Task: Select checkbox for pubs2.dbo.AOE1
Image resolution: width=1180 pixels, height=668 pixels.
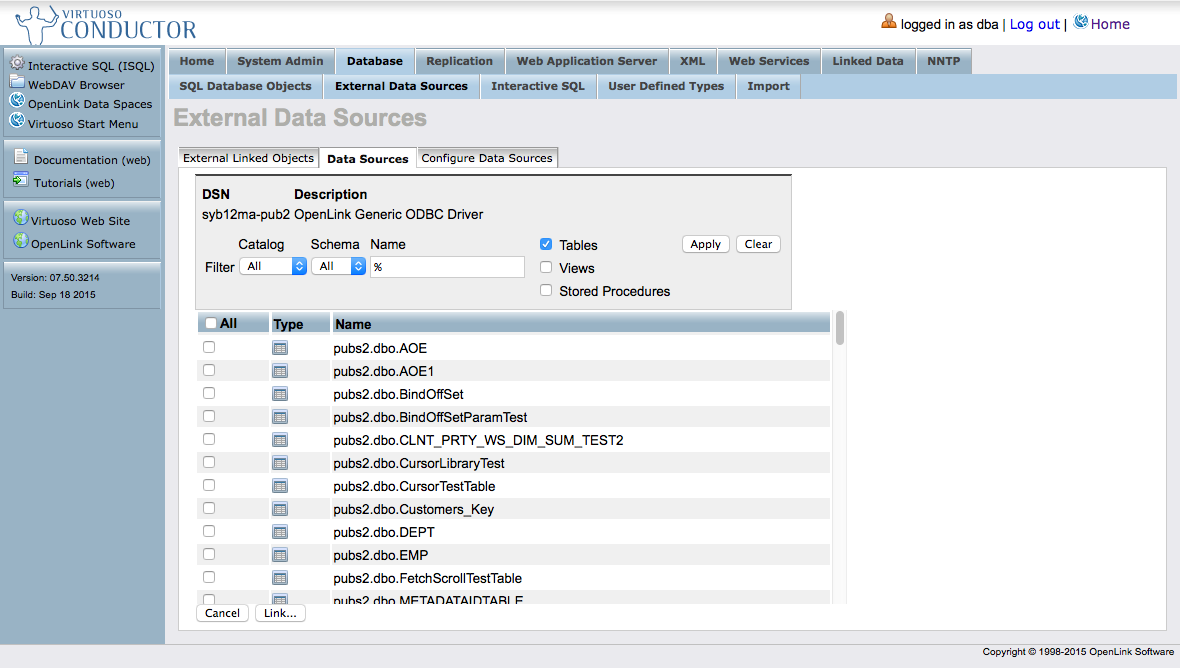Action: pyautogui.click(x=209, y=370)
